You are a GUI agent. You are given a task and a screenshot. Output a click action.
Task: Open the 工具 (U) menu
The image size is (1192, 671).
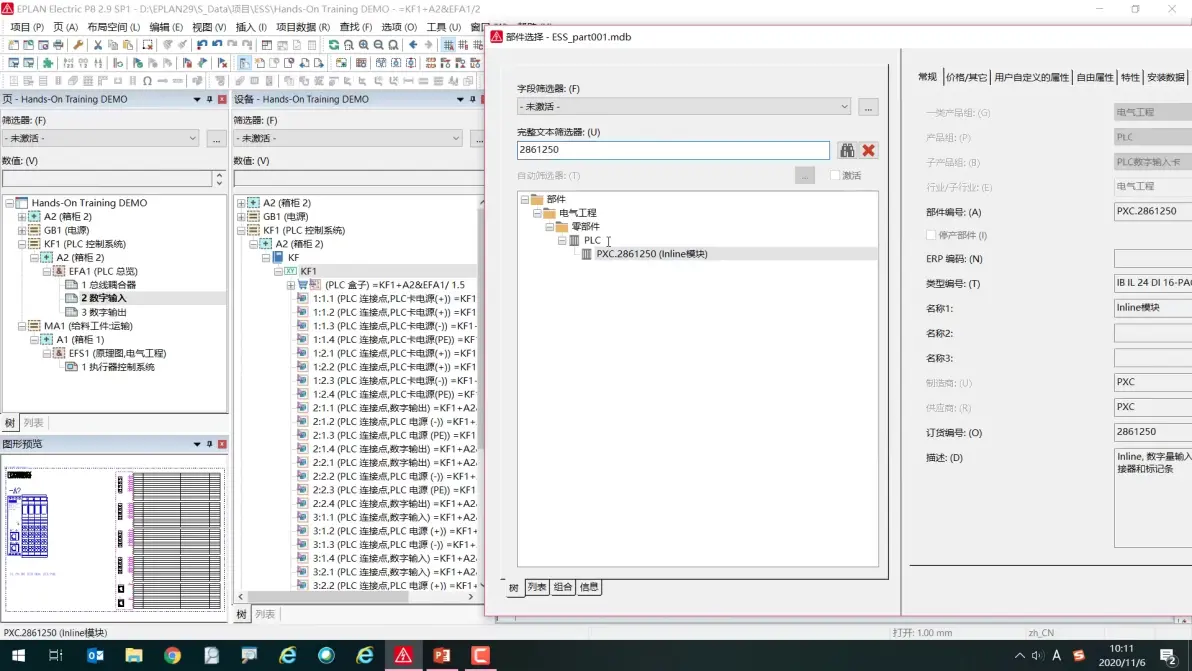(x=443, y=27)
